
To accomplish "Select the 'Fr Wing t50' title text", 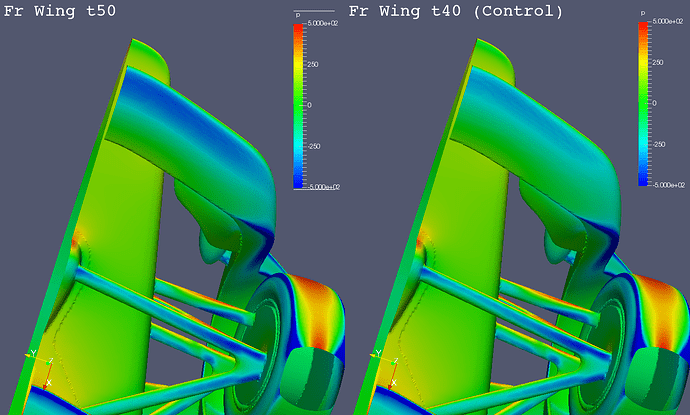I will tap(60, 11).
